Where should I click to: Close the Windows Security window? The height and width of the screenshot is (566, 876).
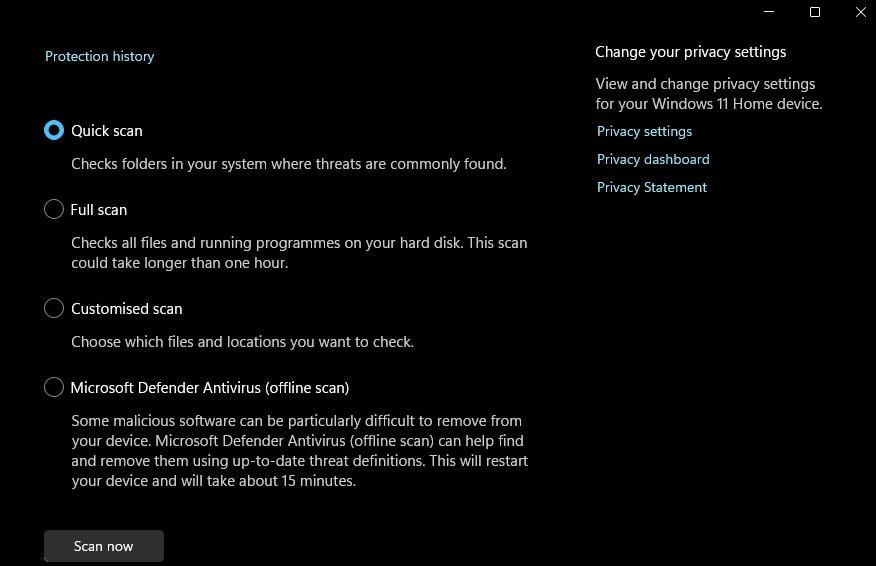coord(860,12)
